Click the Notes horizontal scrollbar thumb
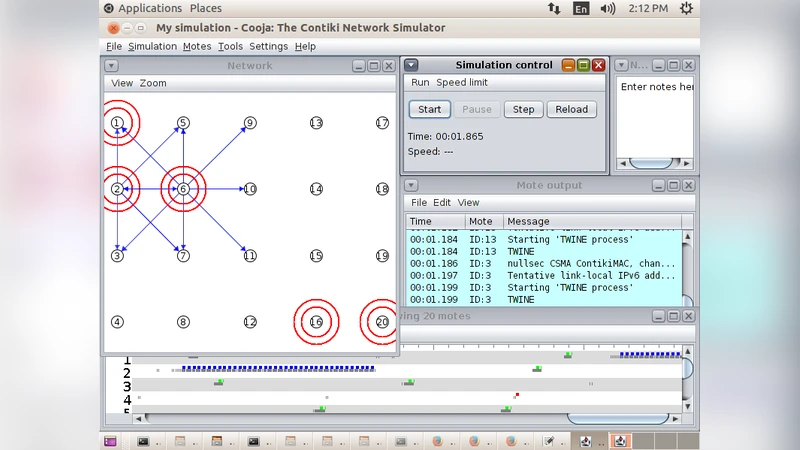800x450 pixels. [652, 163]
